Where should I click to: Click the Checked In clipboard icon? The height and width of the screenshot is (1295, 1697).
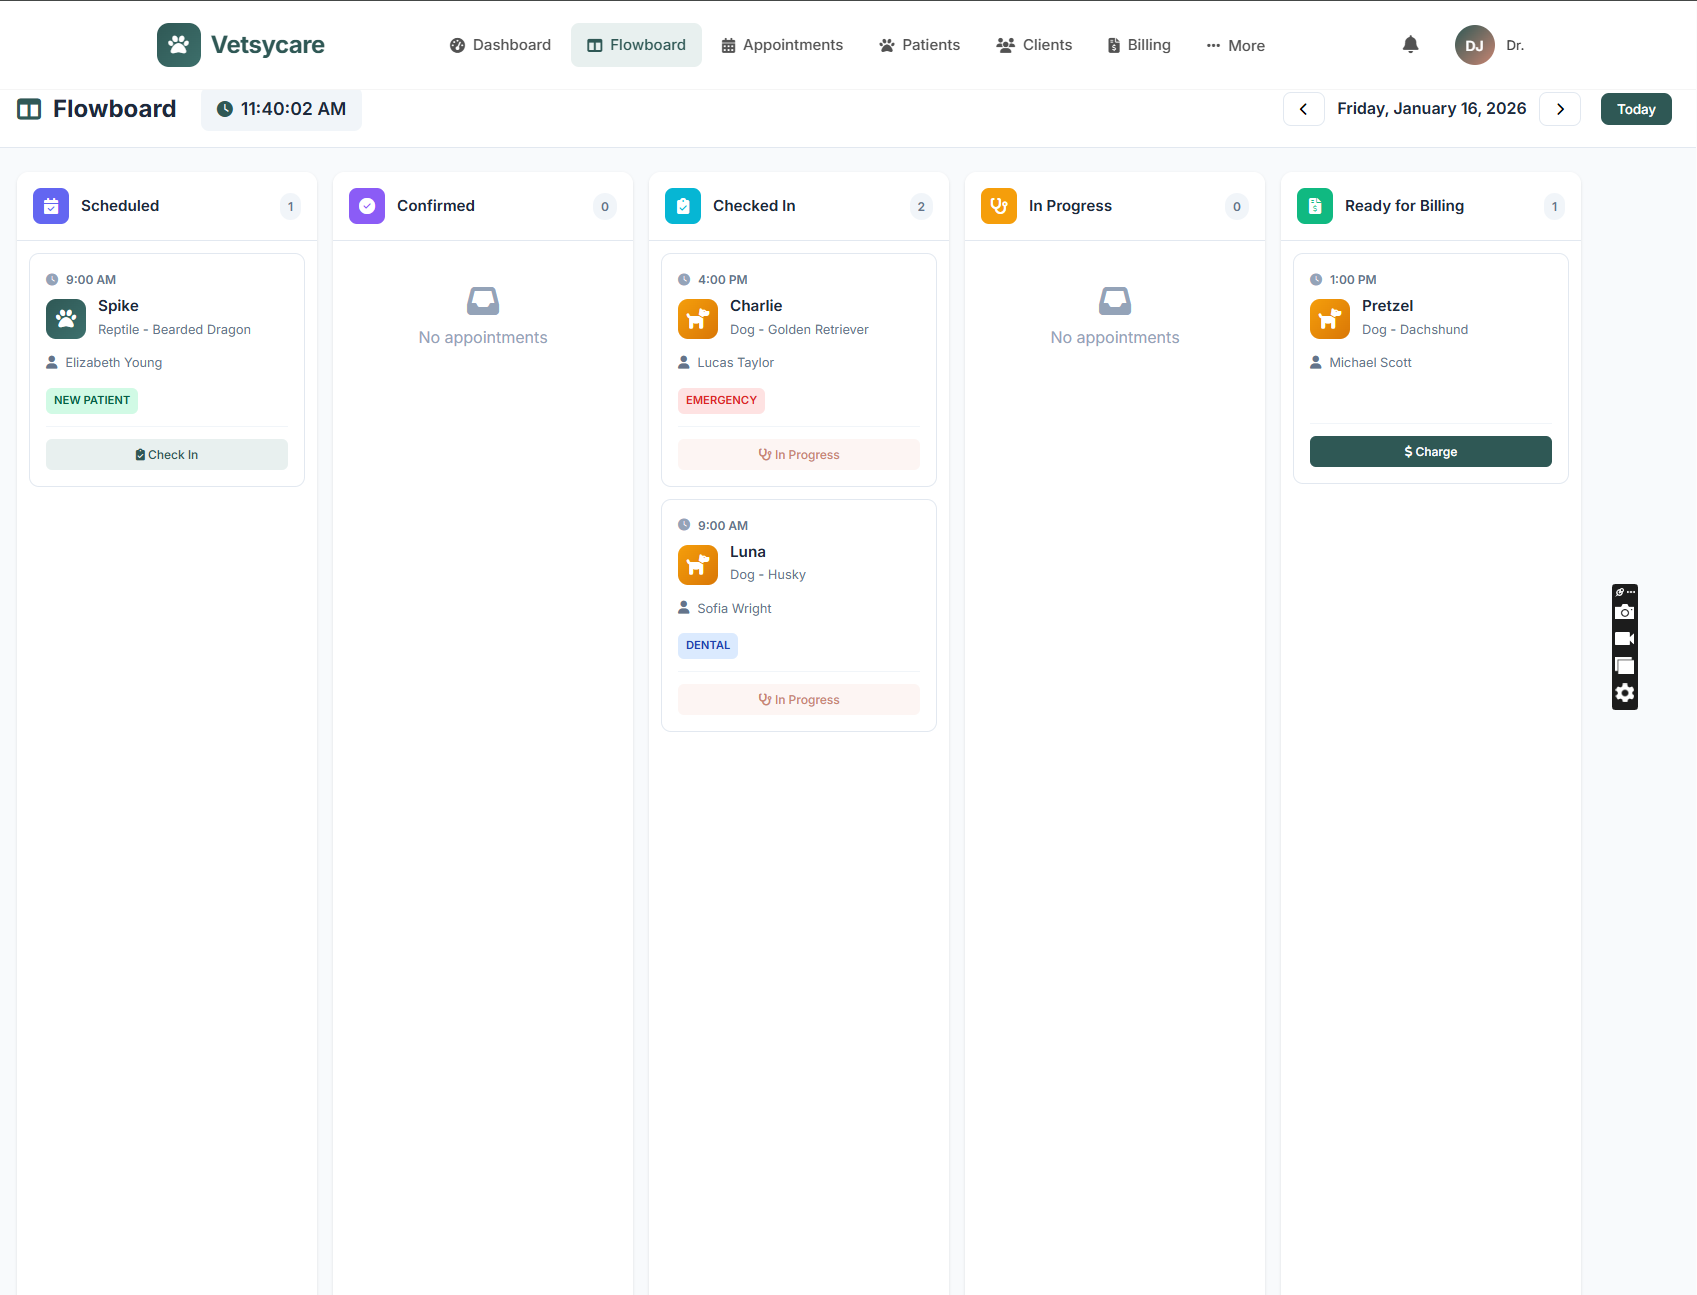point(683,206)
